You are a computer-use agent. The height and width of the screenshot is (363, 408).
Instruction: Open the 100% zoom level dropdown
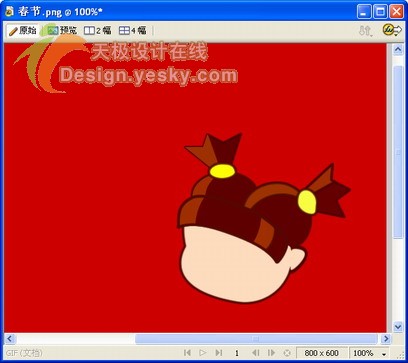pos(369,353)
